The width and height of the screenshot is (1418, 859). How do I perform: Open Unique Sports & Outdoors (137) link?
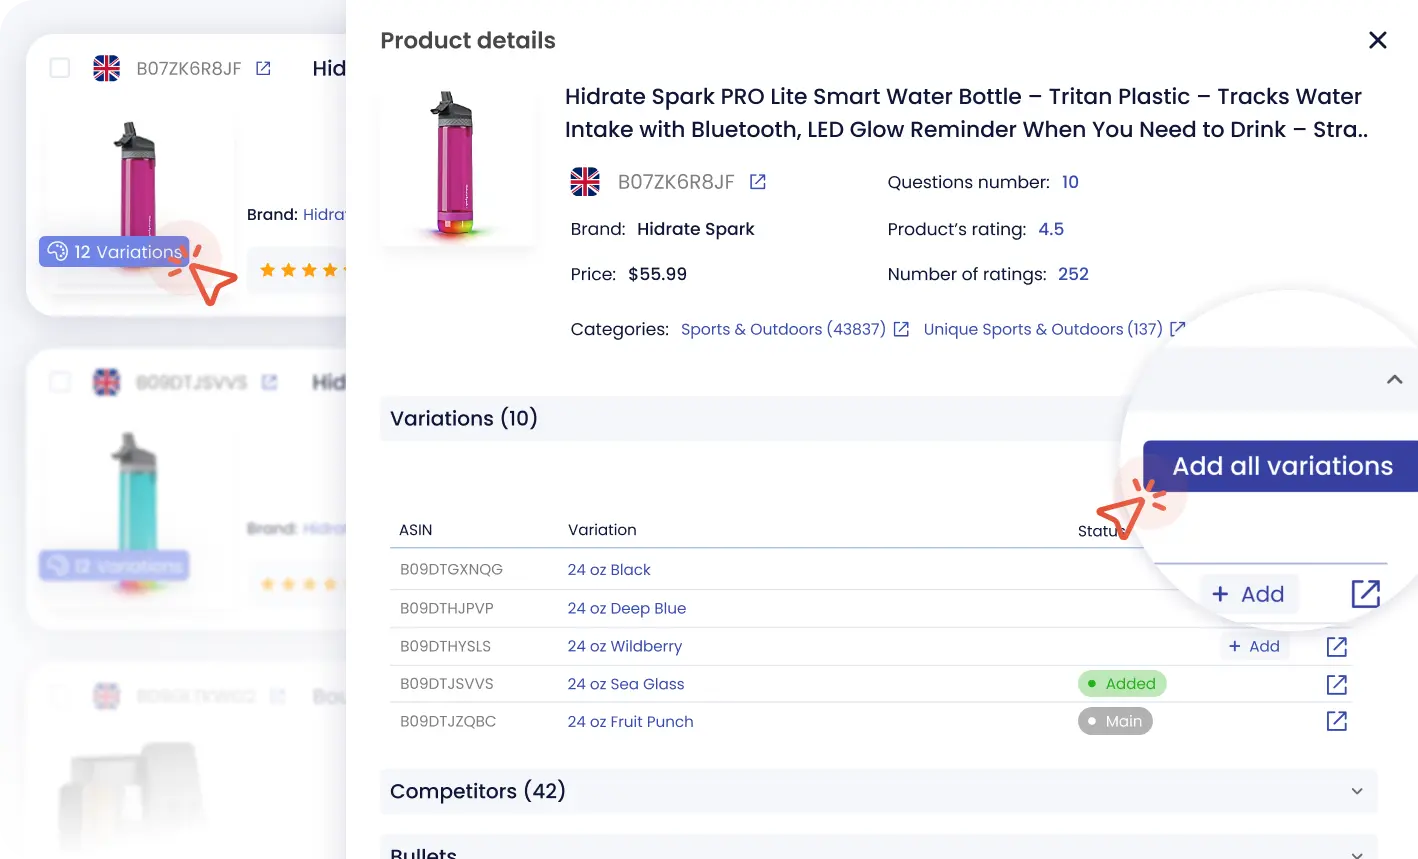(1043, 329)
